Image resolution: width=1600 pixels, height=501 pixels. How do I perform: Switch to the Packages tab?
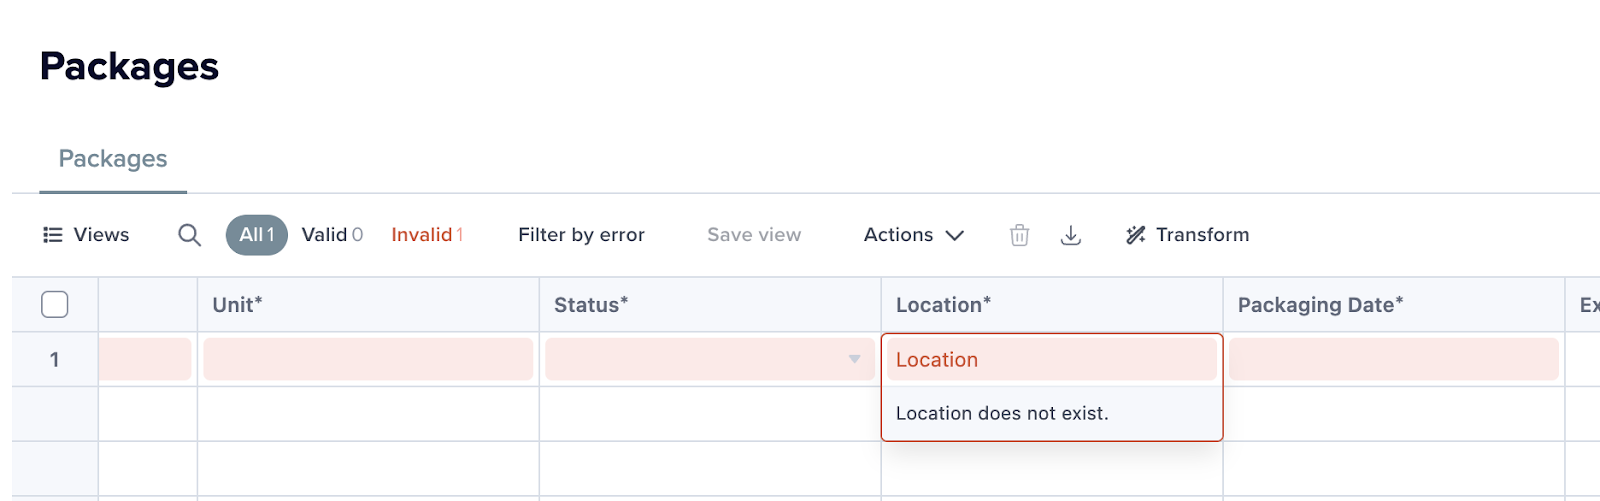[113, 159]
